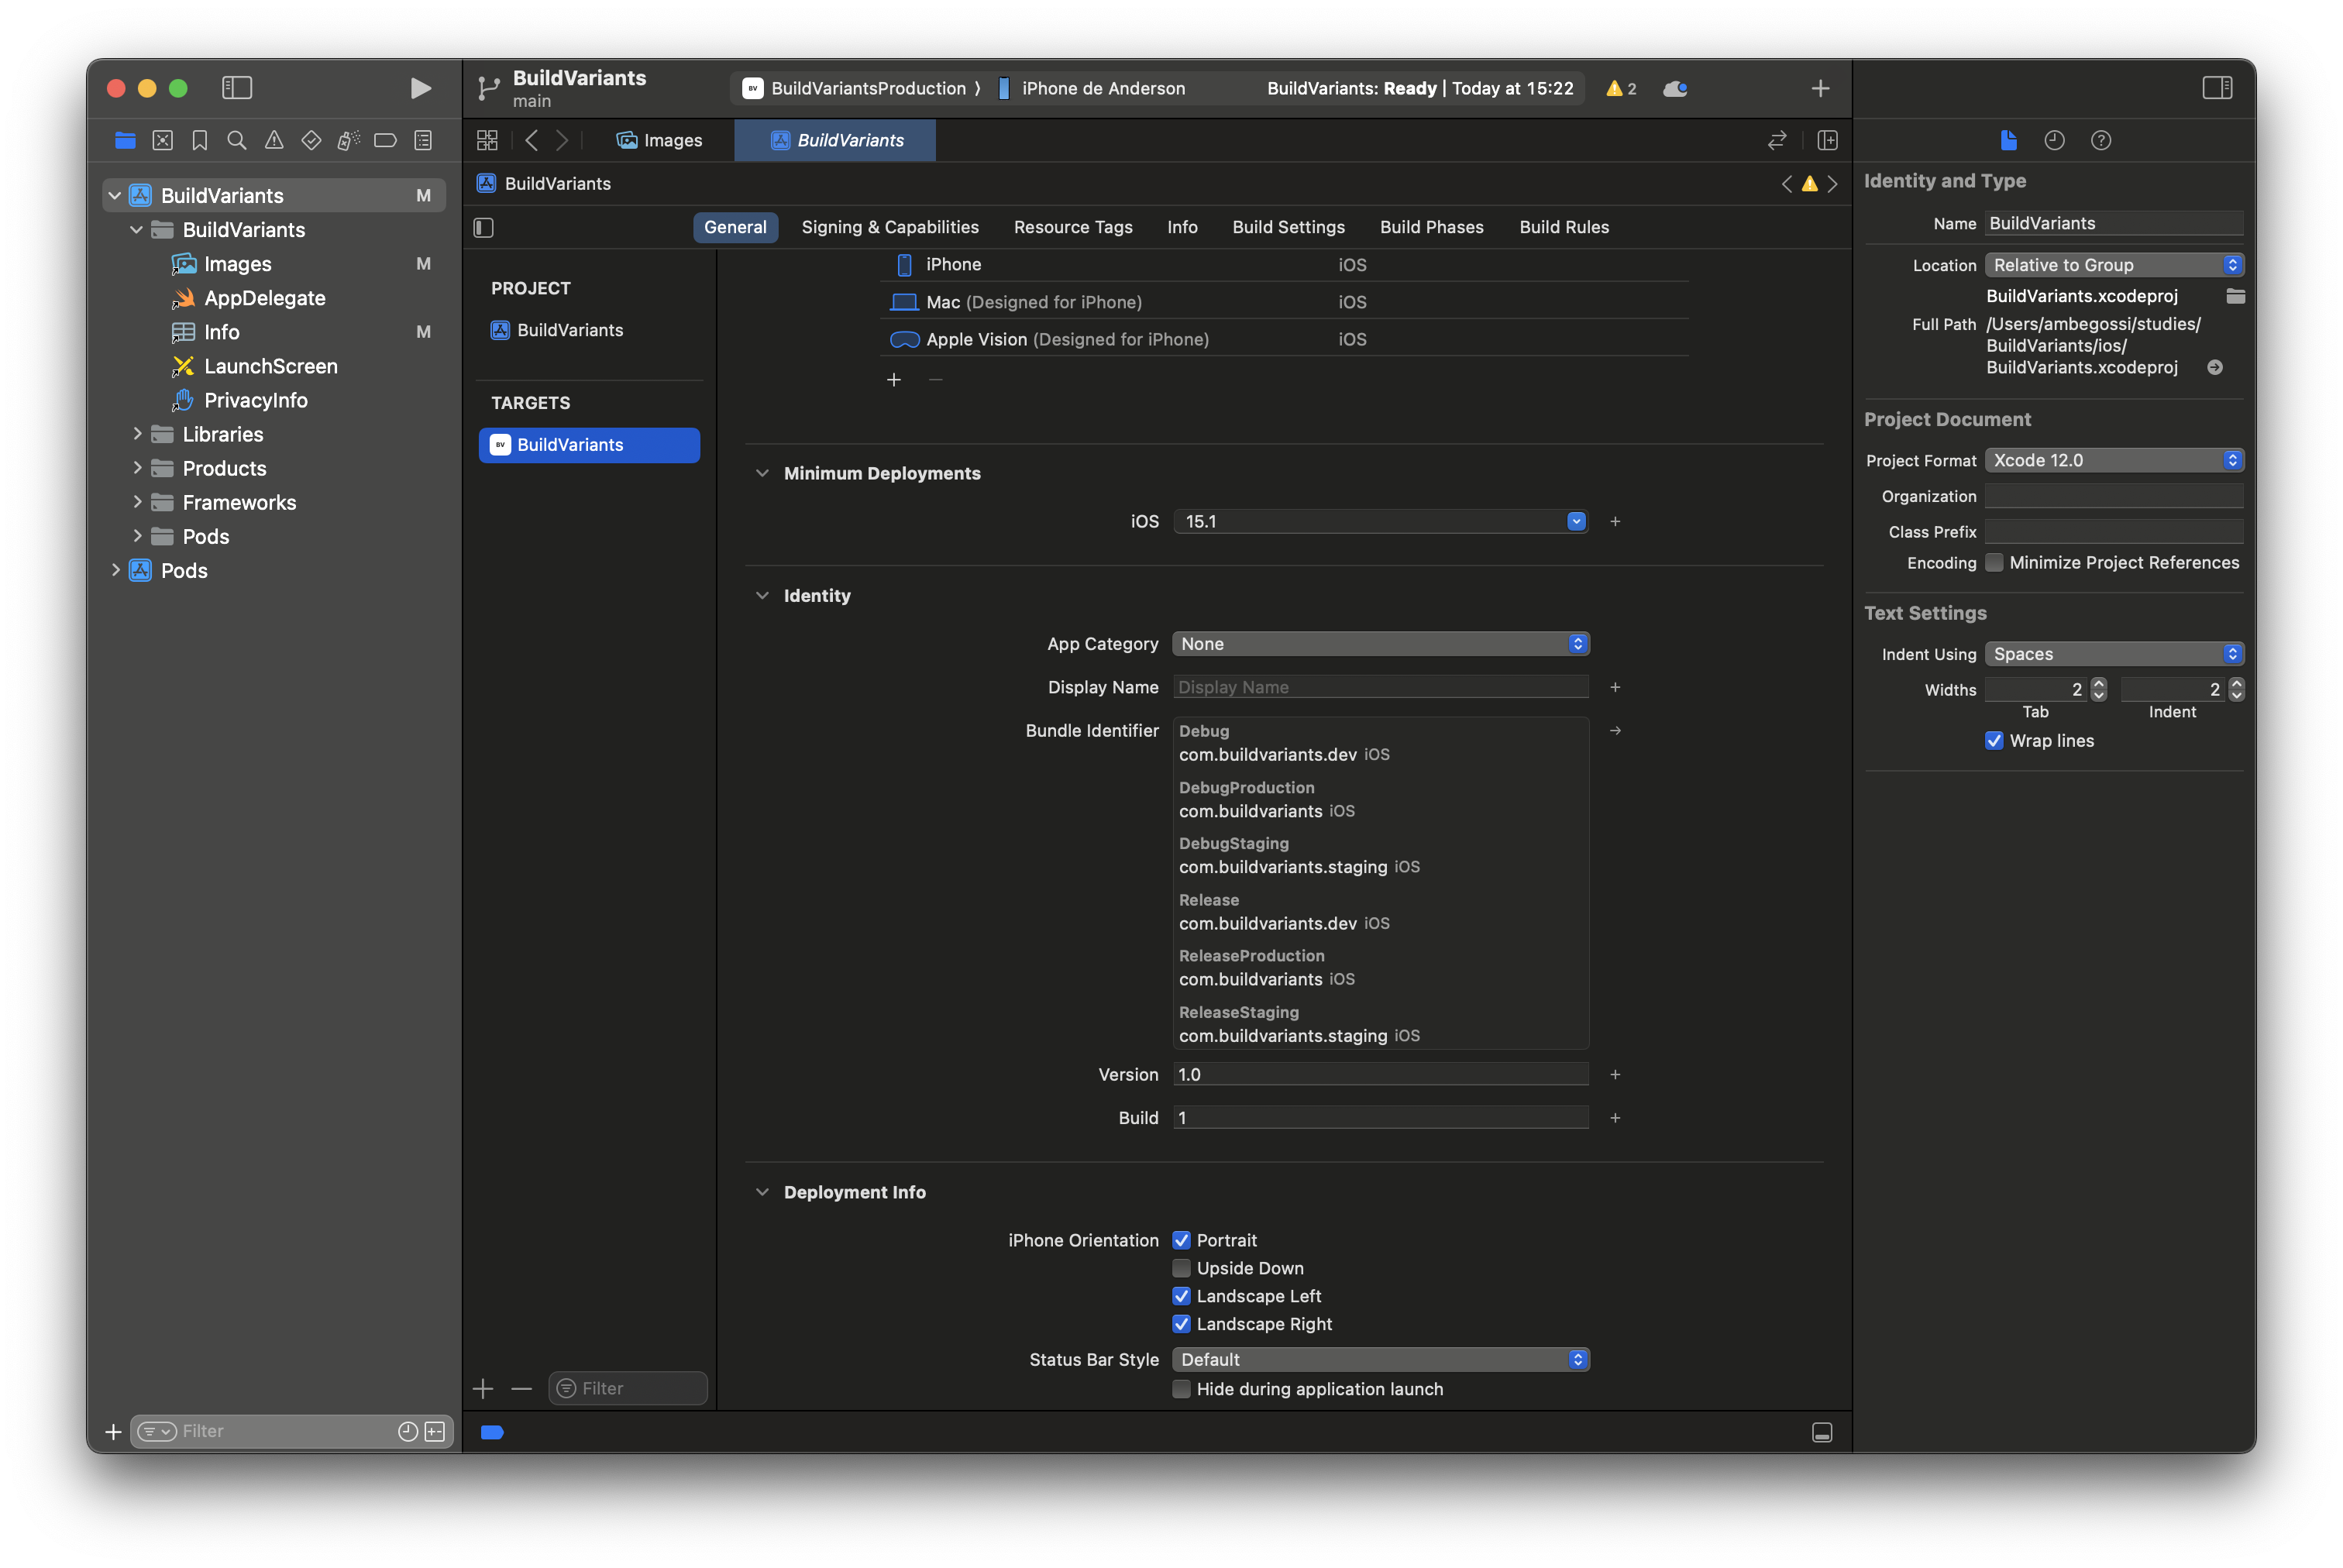Screen dimensions: 2343x1568
Task: Go back in editor history
Action: [532, 141]
